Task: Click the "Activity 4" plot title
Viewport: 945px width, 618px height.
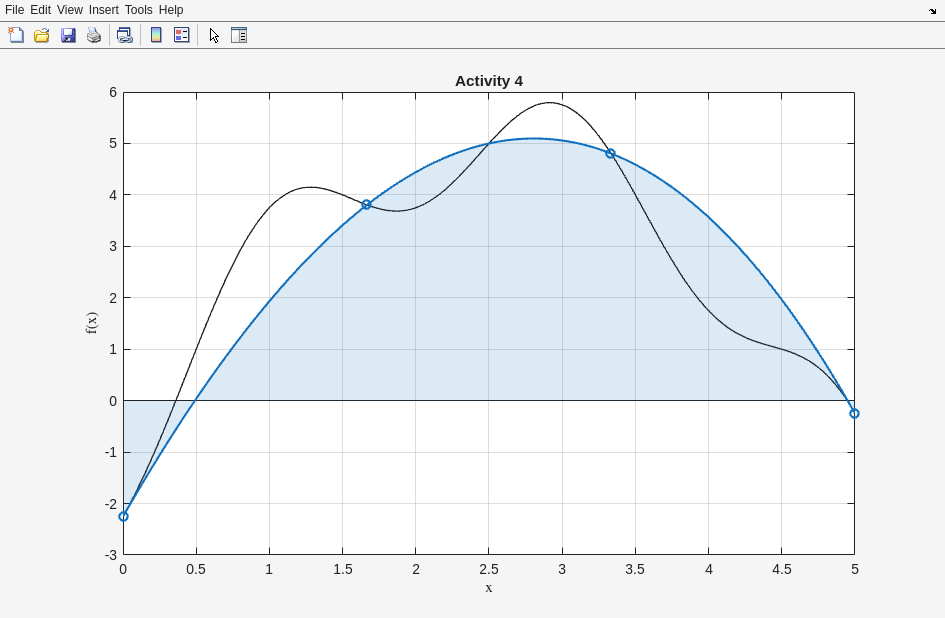Action: click(x=488, y=81)
